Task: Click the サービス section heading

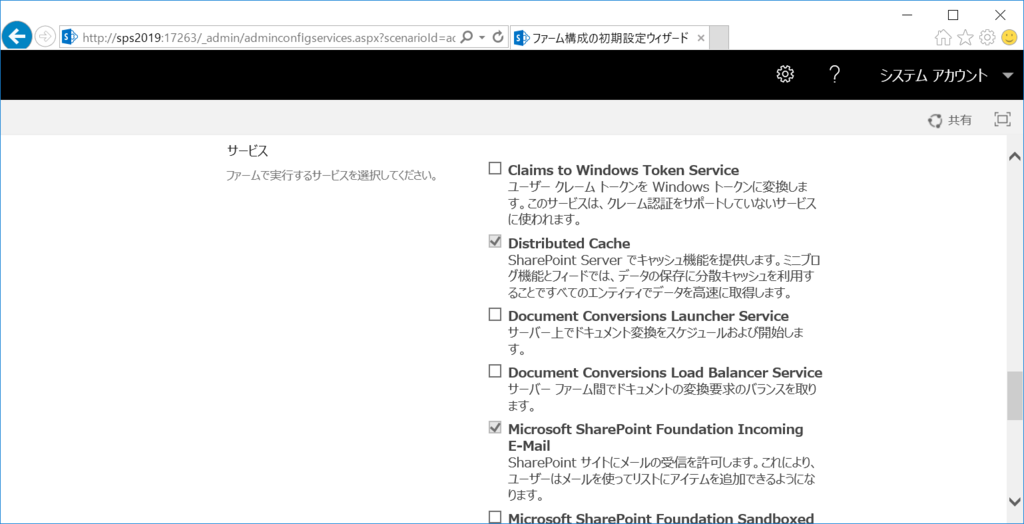Action: [248, 151]
